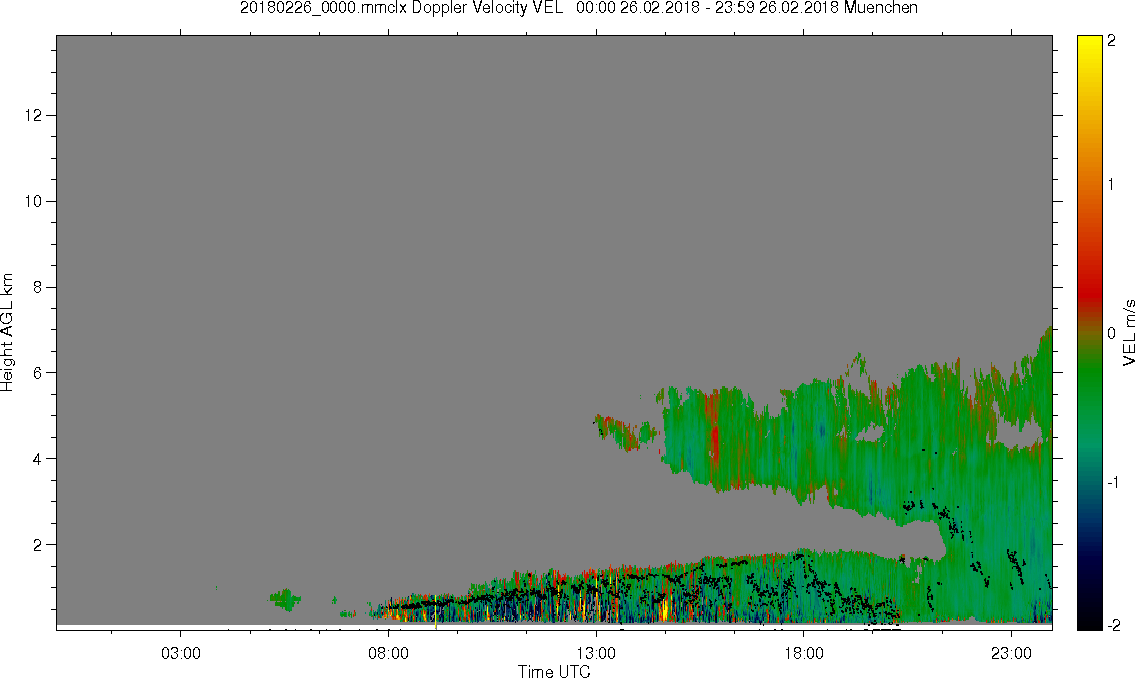Click the colorbar yellow top end

(1089, 41)
